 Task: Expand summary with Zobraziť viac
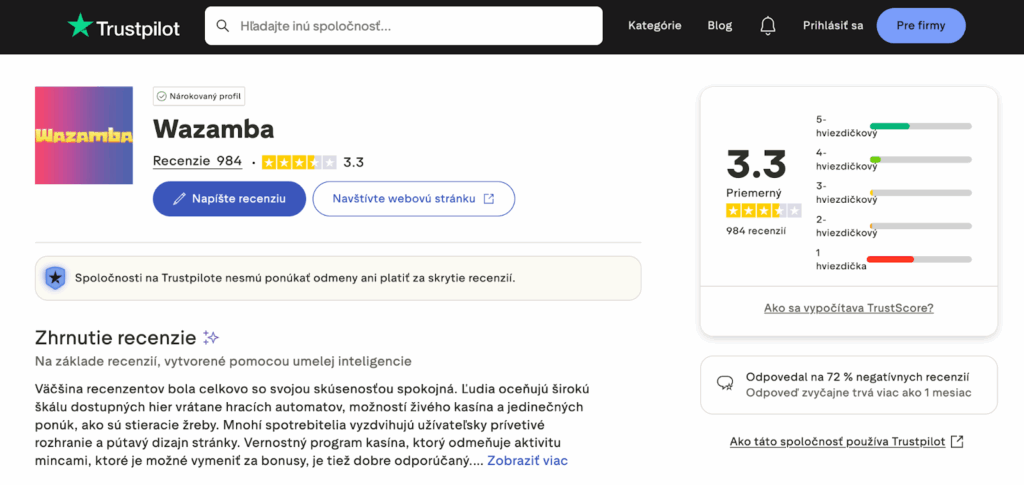pyautogui.click(x=527, y=461)
